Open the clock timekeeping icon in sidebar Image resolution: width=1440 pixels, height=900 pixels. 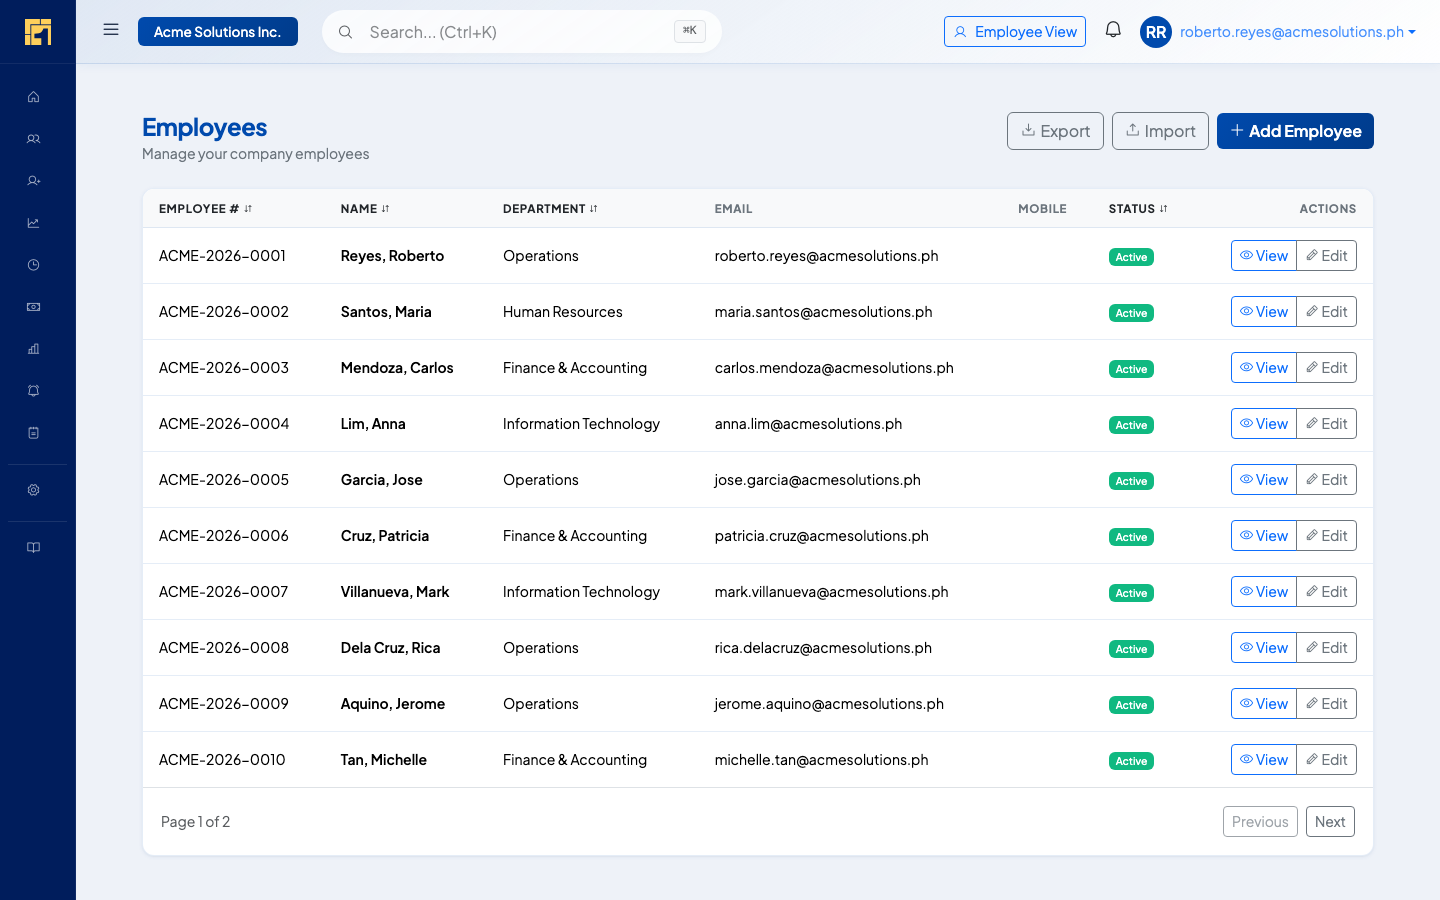tap(34, 265)
